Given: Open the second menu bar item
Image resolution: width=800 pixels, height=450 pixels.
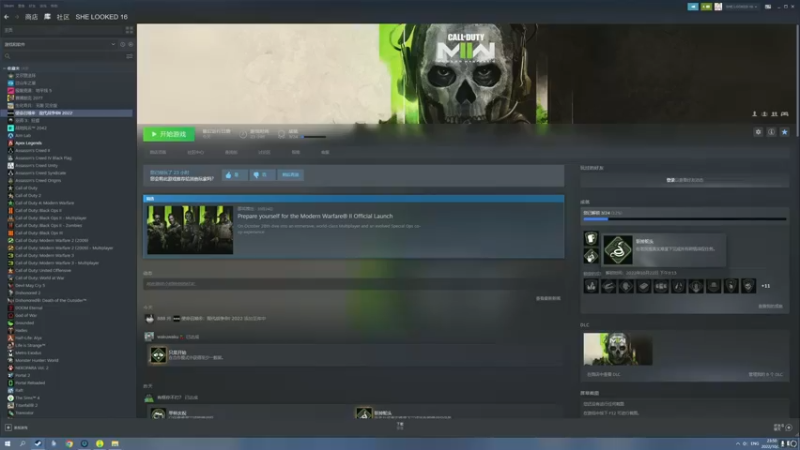Looking at the screenshot, I should click(x=21, y=6).
